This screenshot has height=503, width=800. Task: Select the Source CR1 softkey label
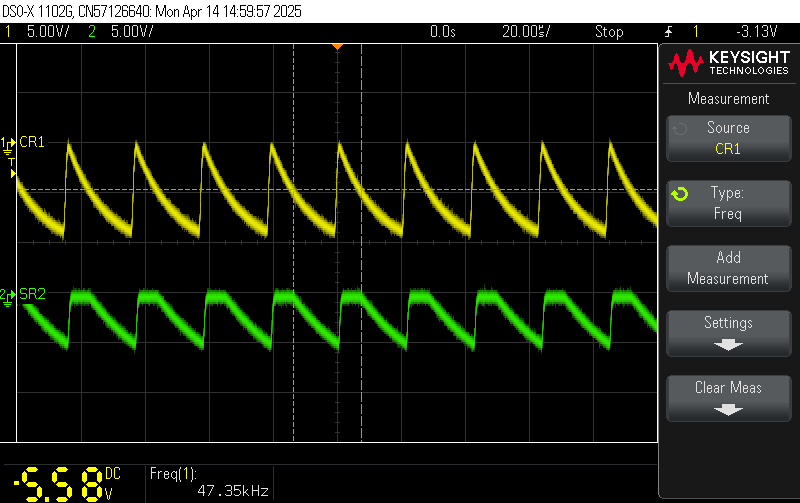728,137
